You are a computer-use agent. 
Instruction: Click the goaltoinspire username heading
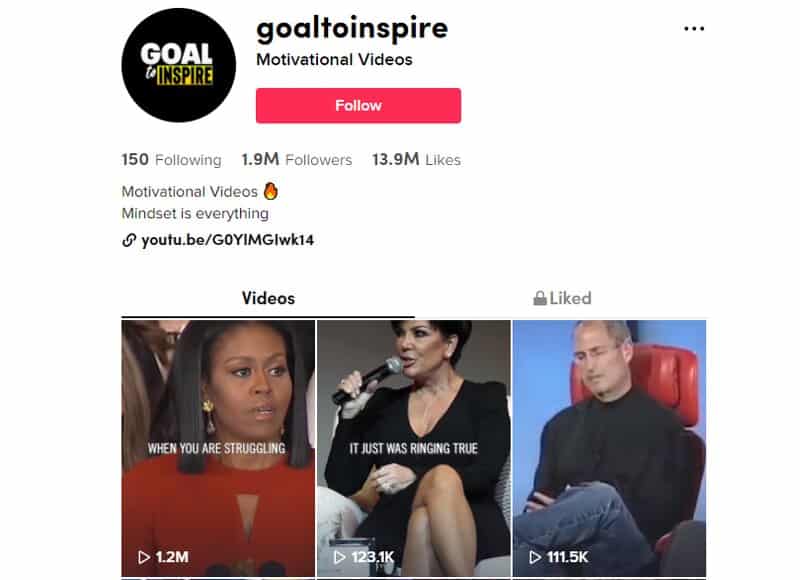(x=352, y=29)
